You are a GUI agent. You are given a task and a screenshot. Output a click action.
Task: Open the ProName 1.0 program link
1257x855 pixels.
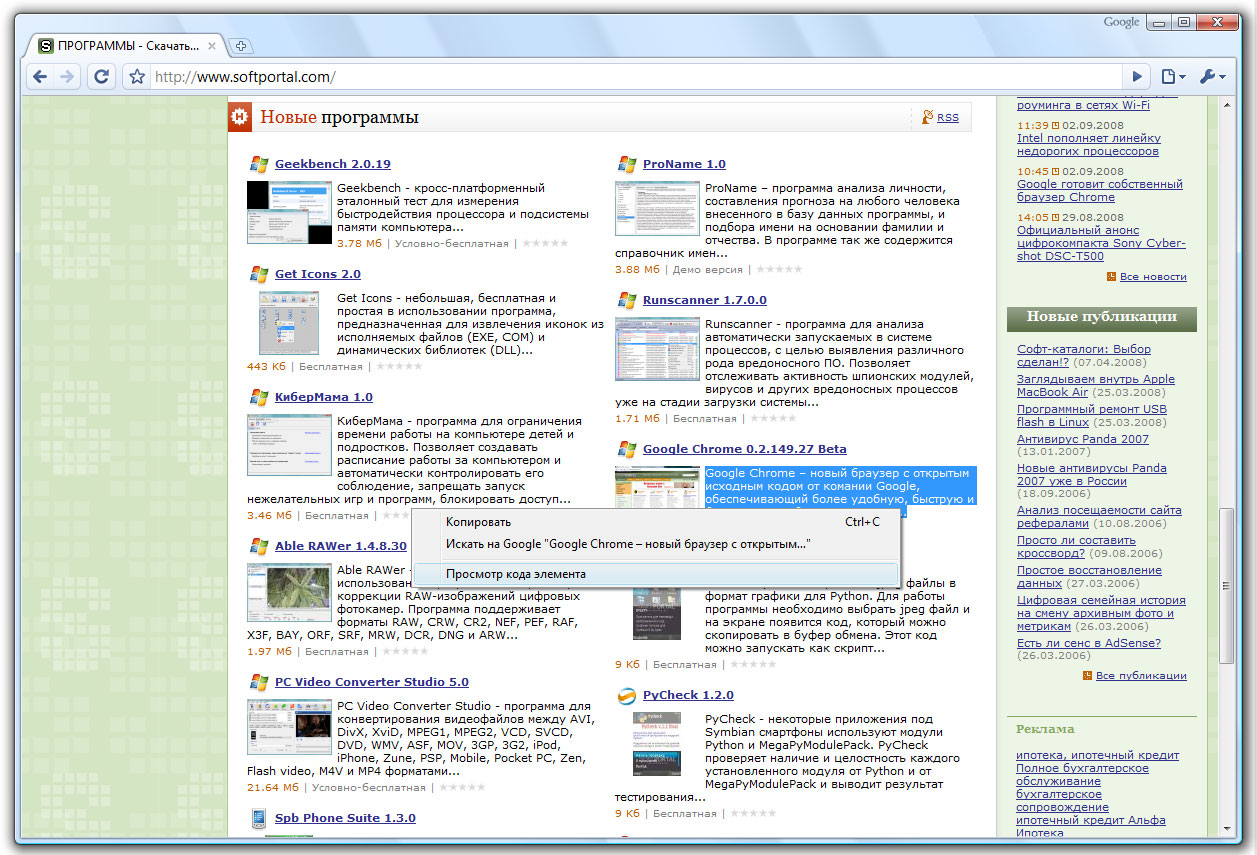coord(684,164)
